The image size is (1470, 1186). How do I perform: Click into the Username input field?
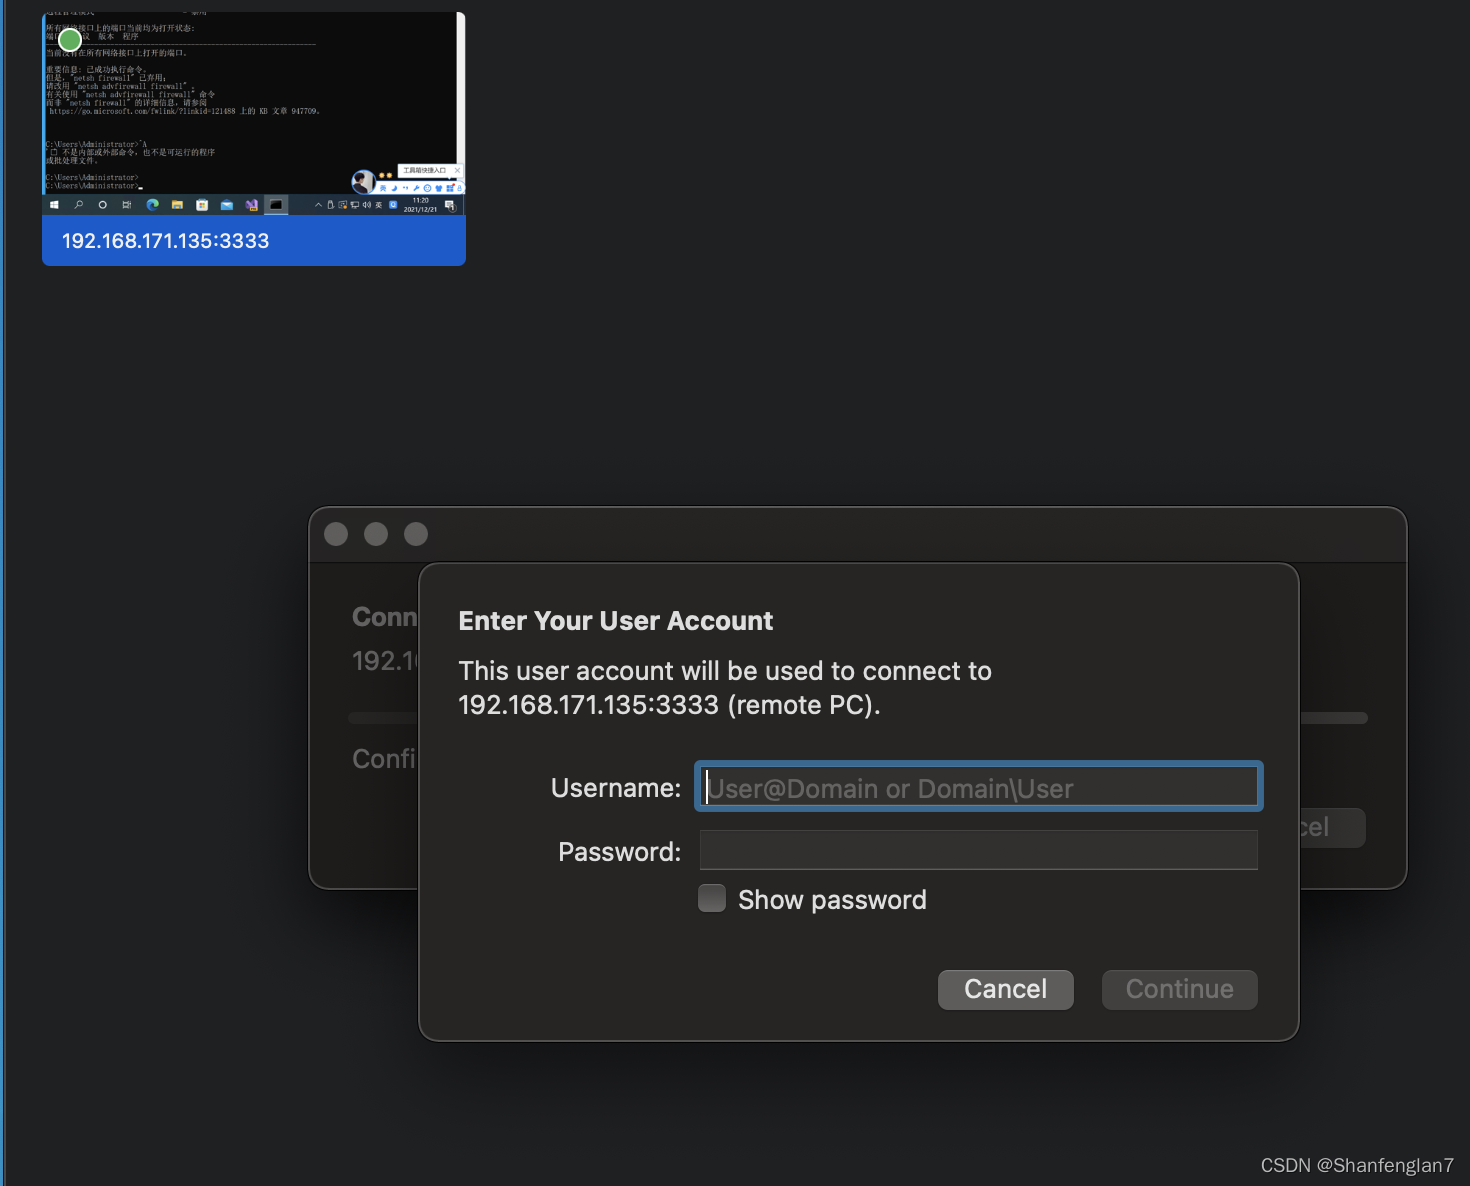click(979, 787)
